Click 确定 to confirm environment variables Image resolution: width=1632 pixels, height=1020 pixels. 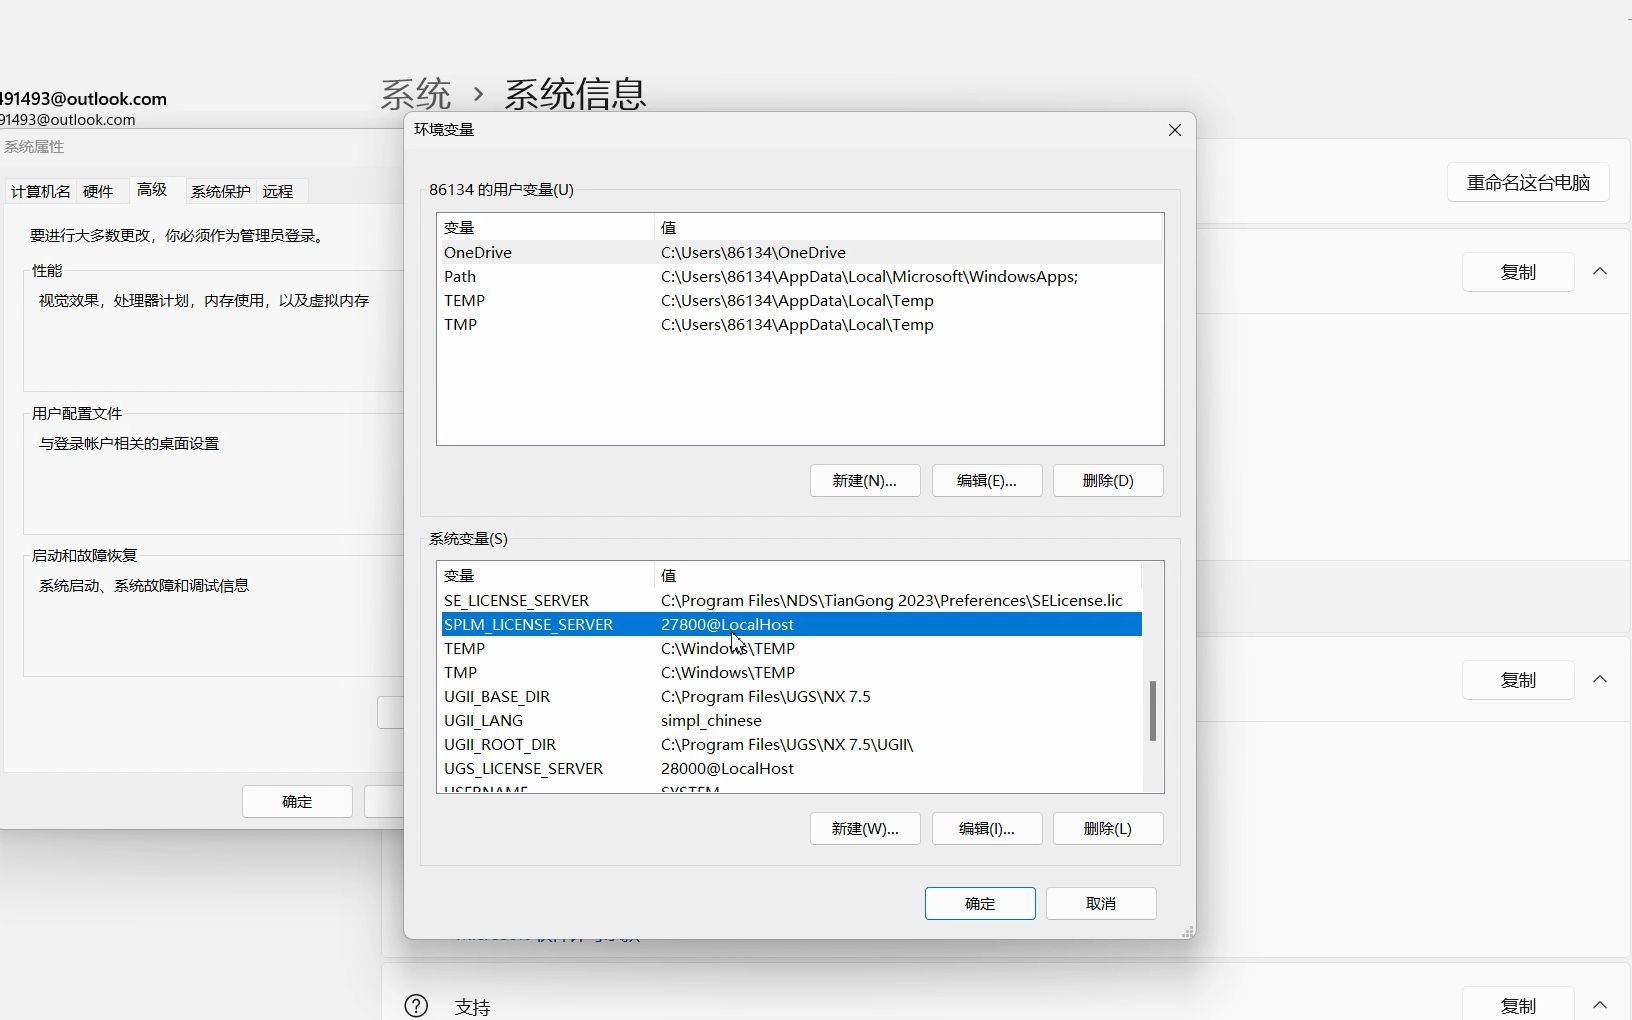(x=979, y=903)
